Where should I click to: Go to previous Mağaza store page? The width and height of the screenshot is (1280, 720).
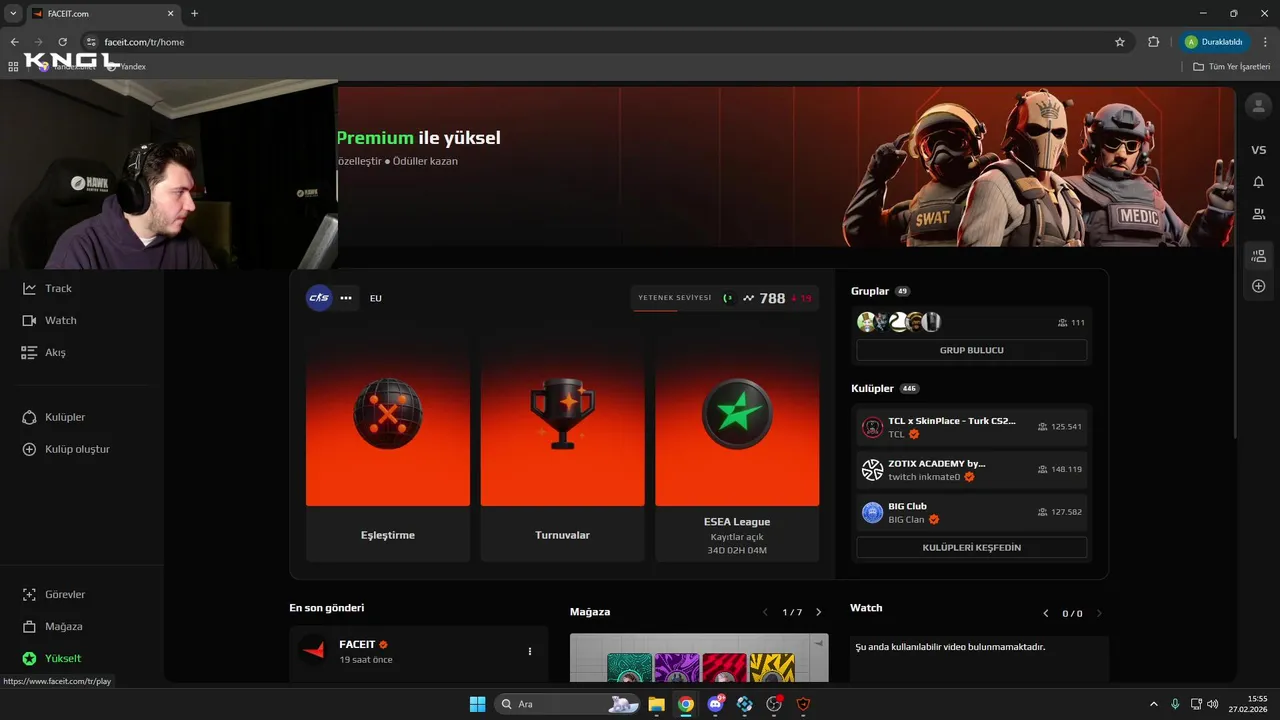pyautogui.click(x=766, y=612)
